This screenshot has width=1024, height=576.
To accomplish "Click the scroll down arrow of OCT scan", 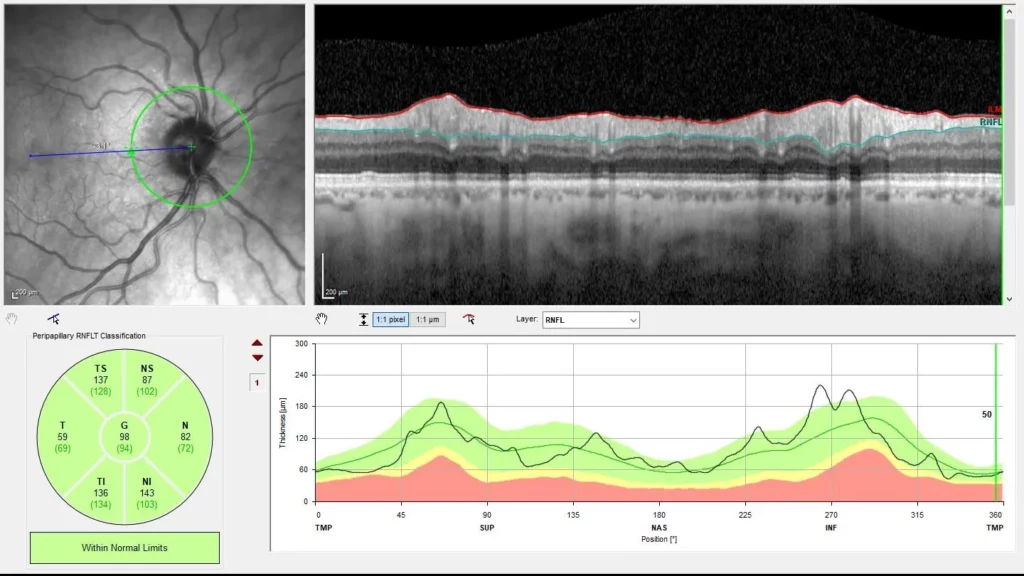I will (x=1009, y=299).
